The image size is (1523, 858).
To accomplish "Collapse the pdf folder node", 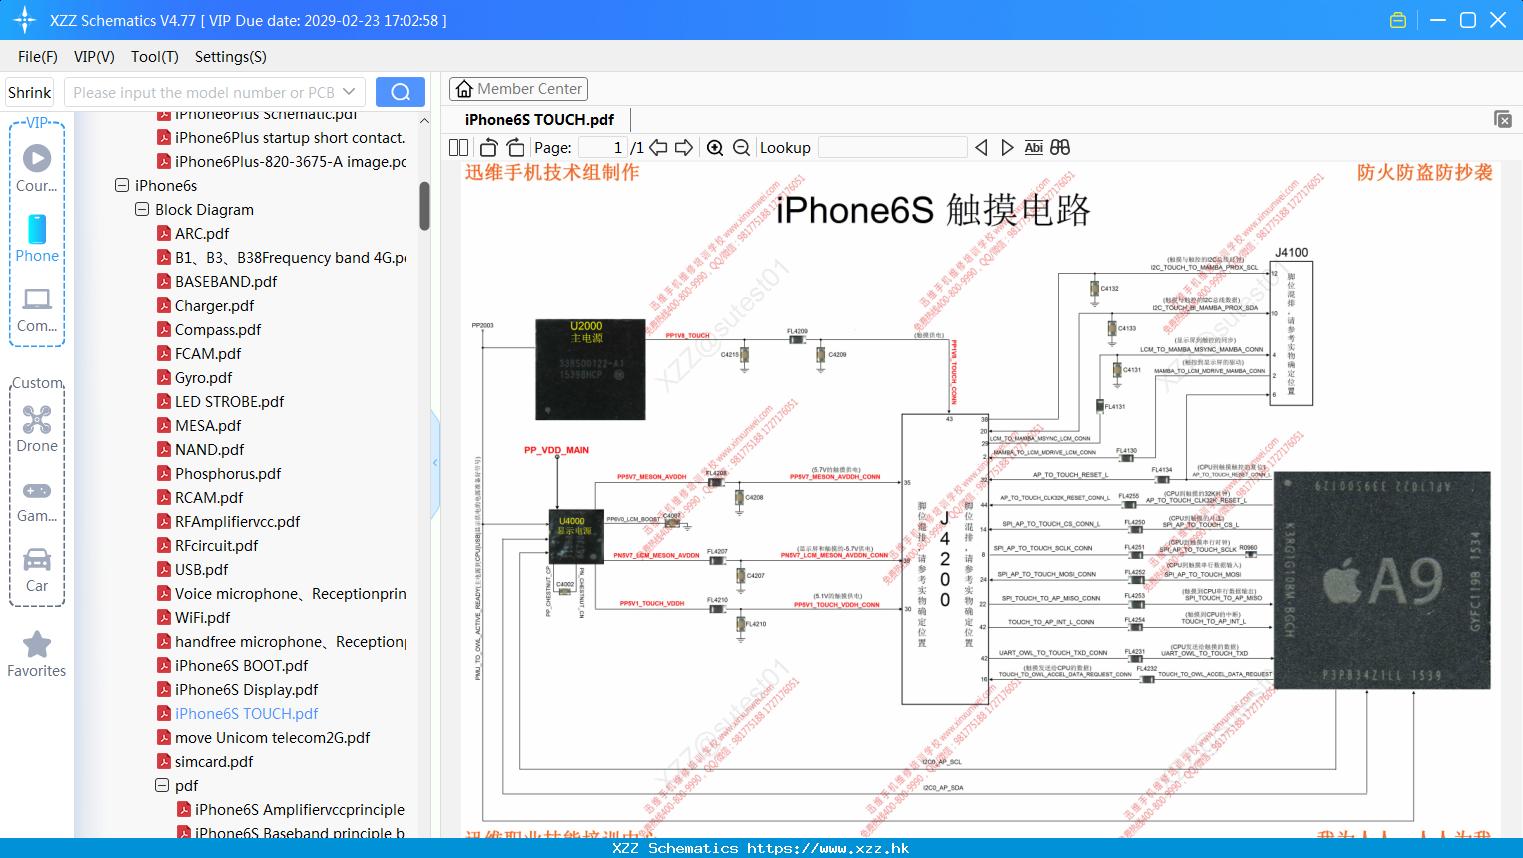I will (162, 785).
